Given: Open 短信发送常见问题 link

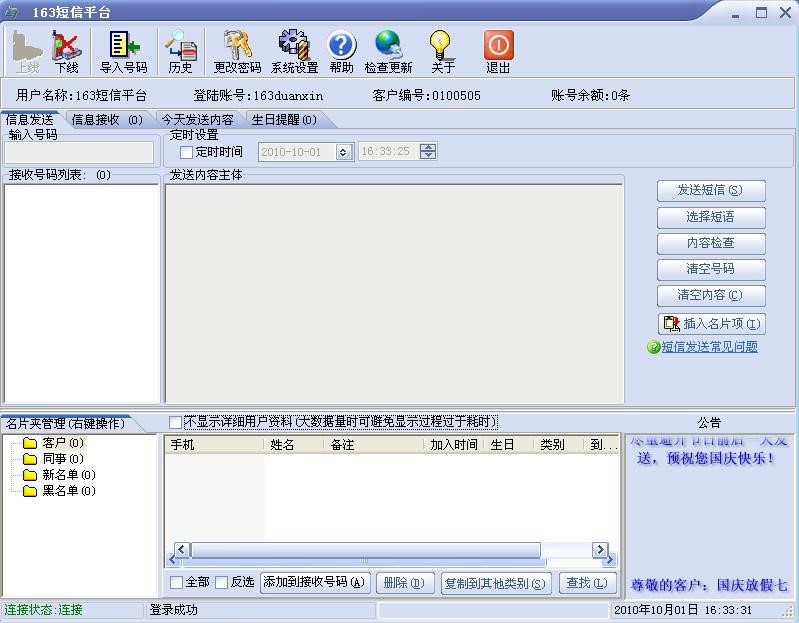Looking at the screenshot, I should pos(709,347).
